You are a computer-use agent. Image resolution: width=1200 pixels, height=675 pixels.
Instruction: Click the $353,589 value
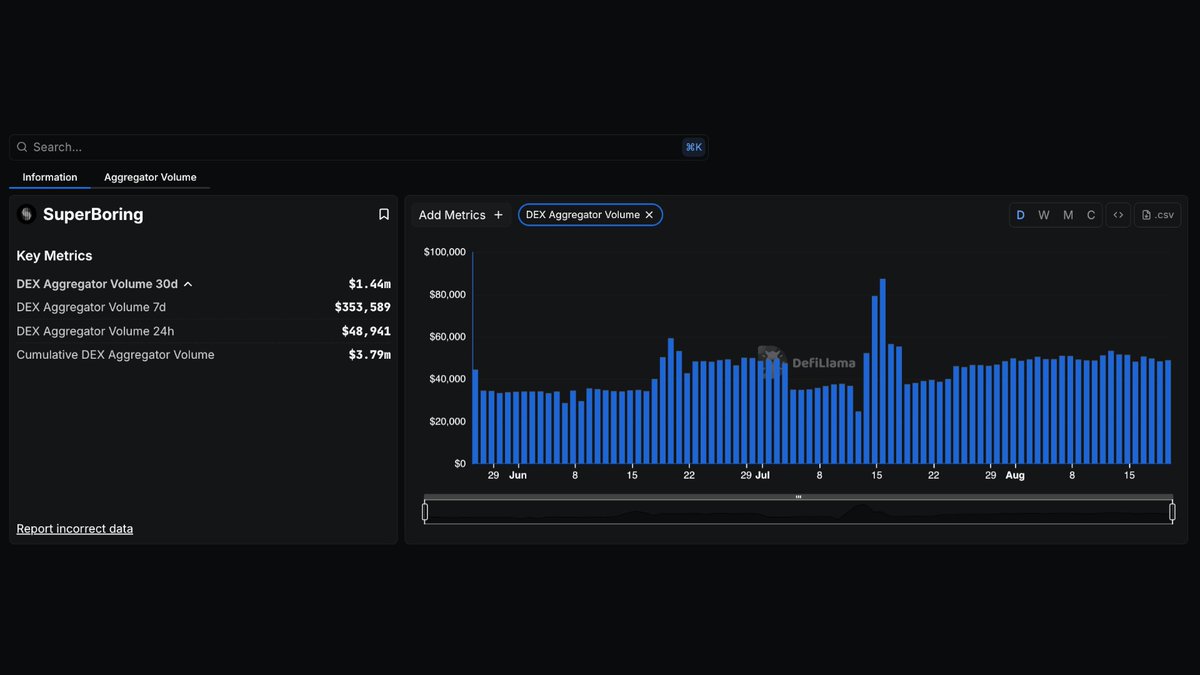[x=362, y=307]
